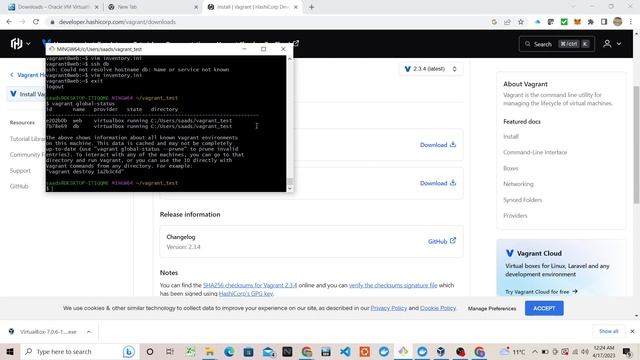Image resolution: width=640 pixels, height=360 pixels.
Task: Open the notification center icon
Action: [x=627, y=351]
